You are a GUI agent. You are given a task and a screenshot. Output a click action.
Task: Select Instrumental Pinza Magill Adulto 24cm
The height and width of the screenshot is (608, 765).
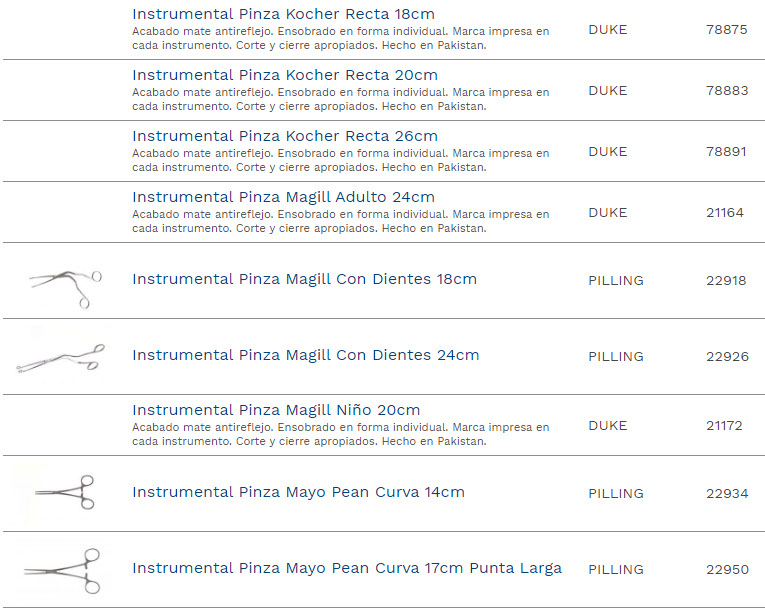283,197
